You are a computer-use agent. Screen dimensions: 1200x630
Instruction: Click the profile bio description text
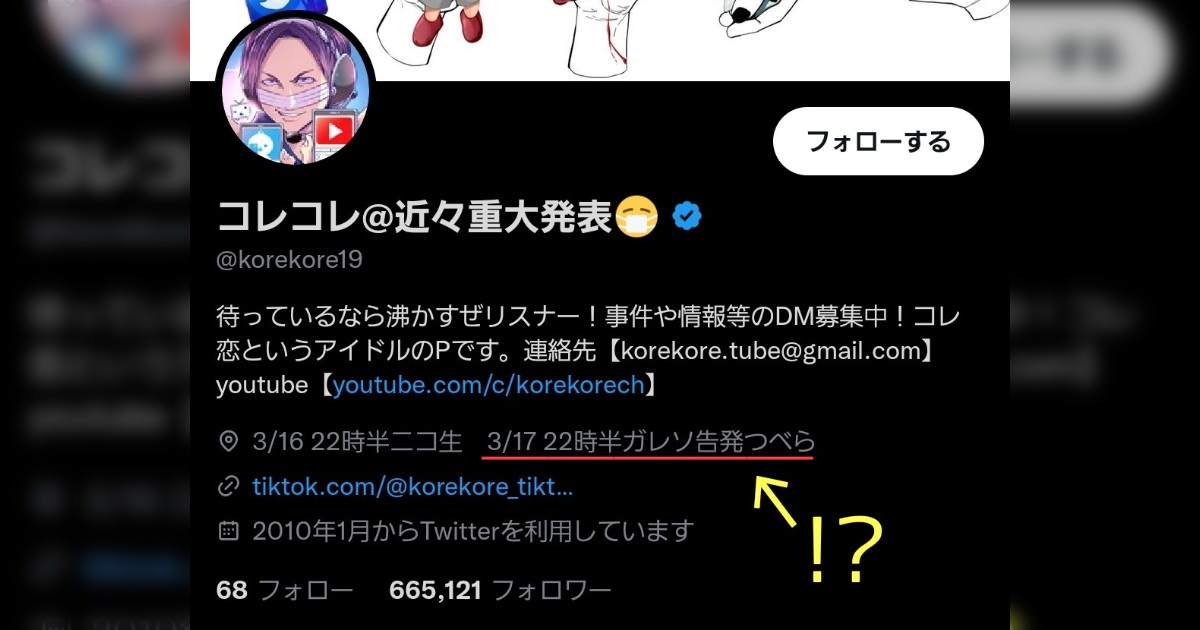(589, 350)
